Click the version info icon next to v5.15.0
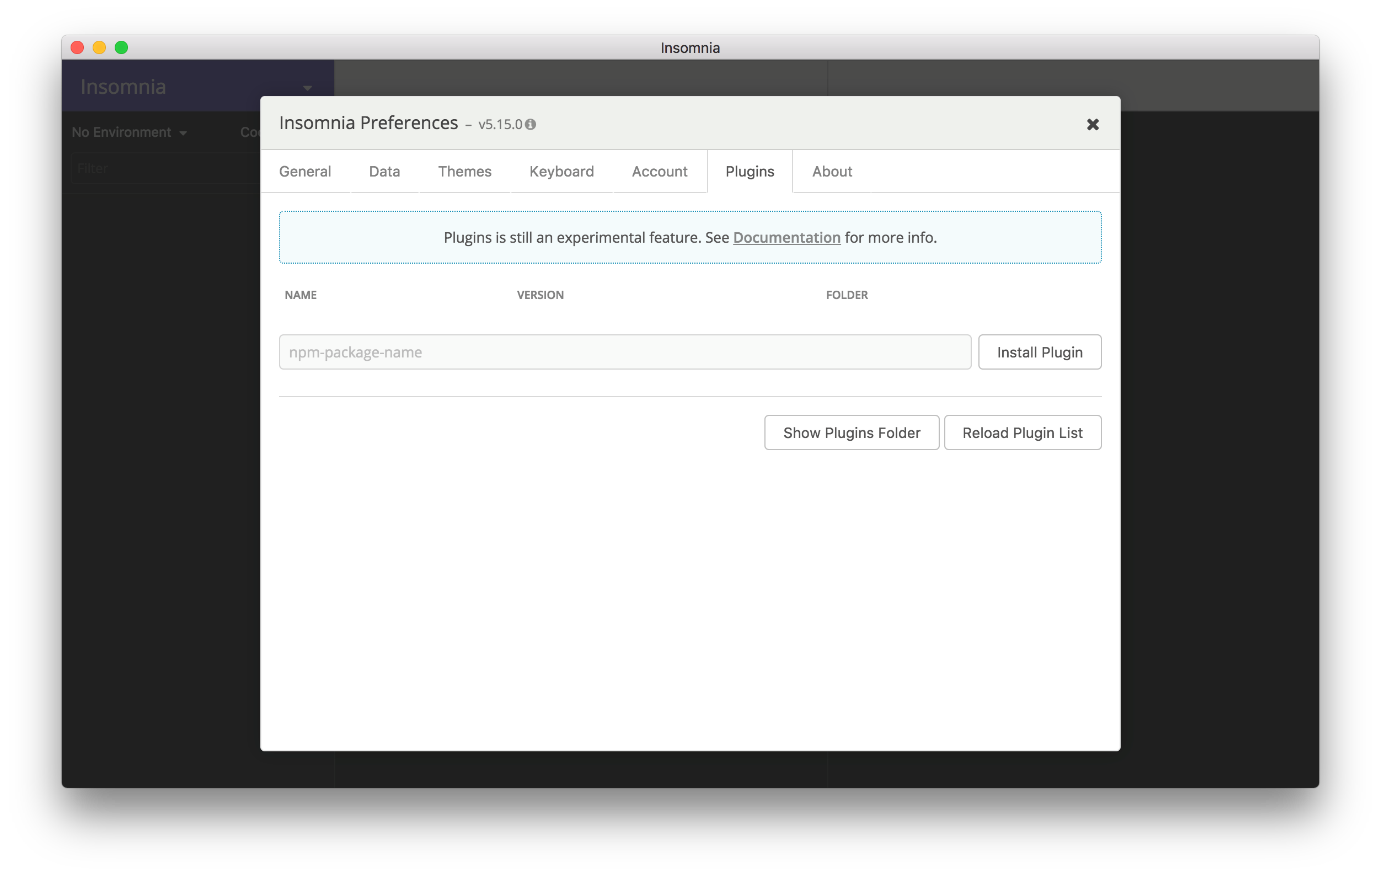 pos(530,125)
